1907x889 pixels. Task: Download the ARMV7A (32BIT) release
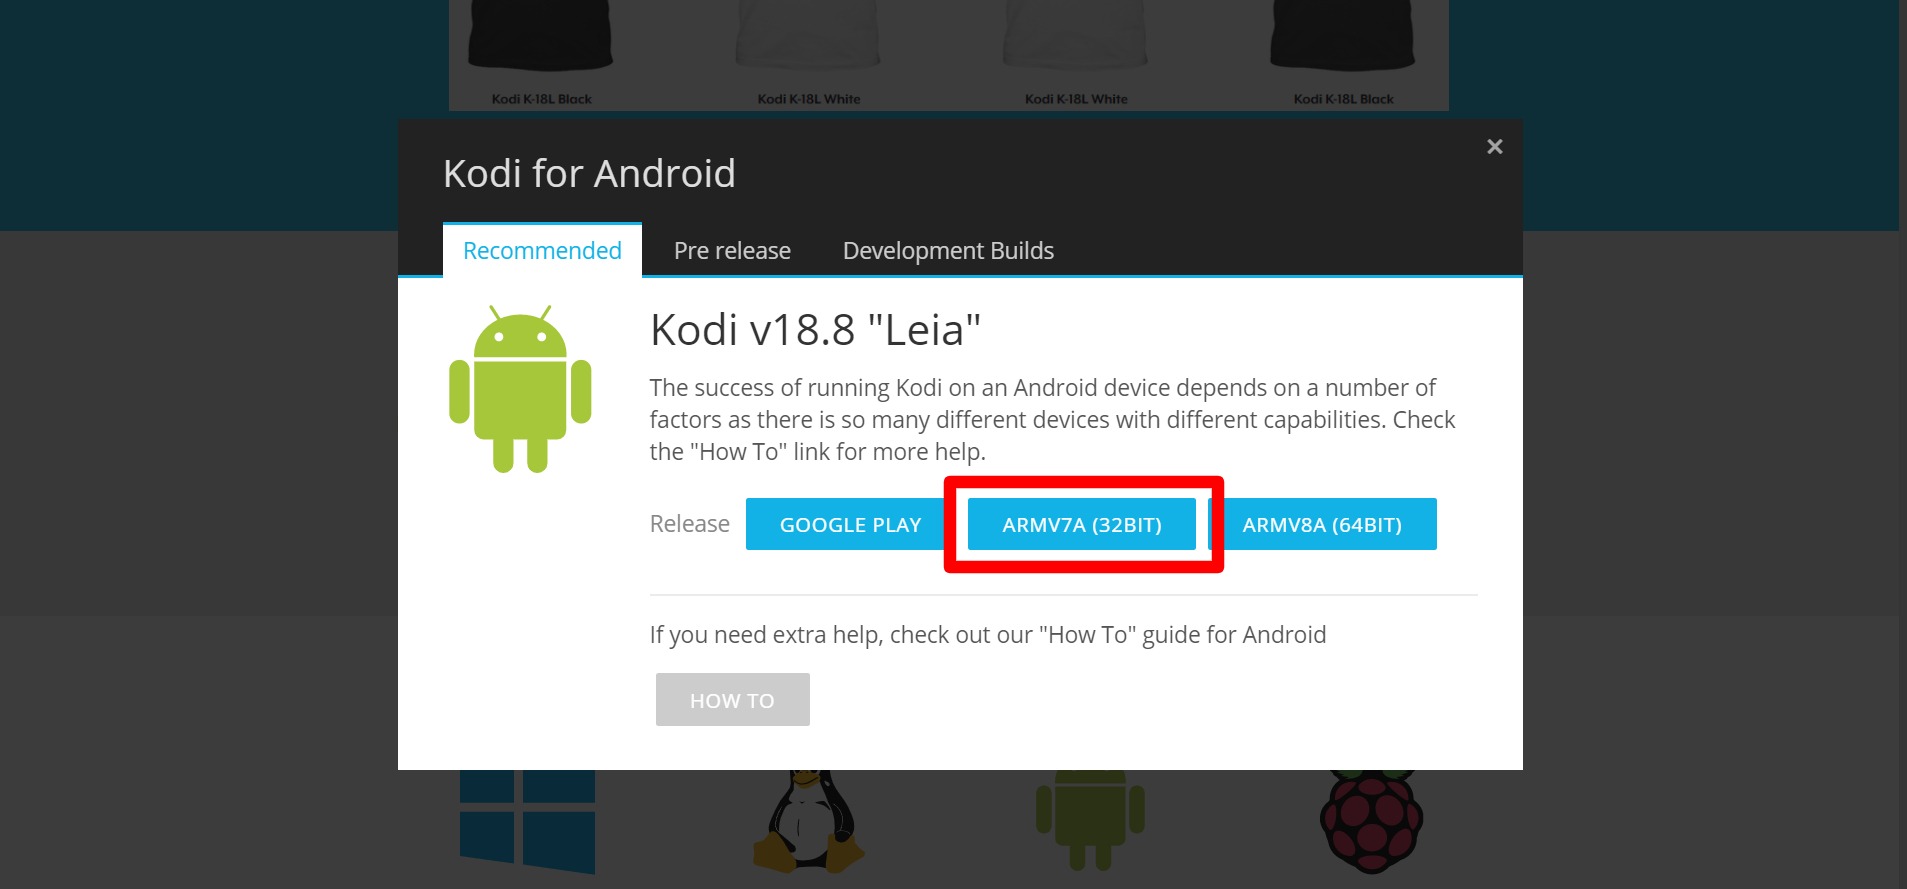click(x=1082, y=524)
